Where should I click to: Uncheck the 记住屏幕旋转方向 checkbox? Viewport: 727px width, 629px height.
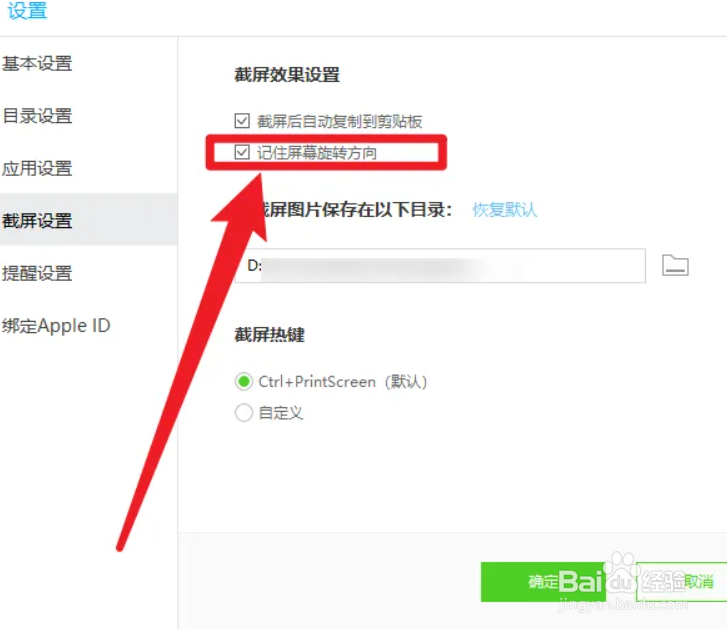(242, 152)
